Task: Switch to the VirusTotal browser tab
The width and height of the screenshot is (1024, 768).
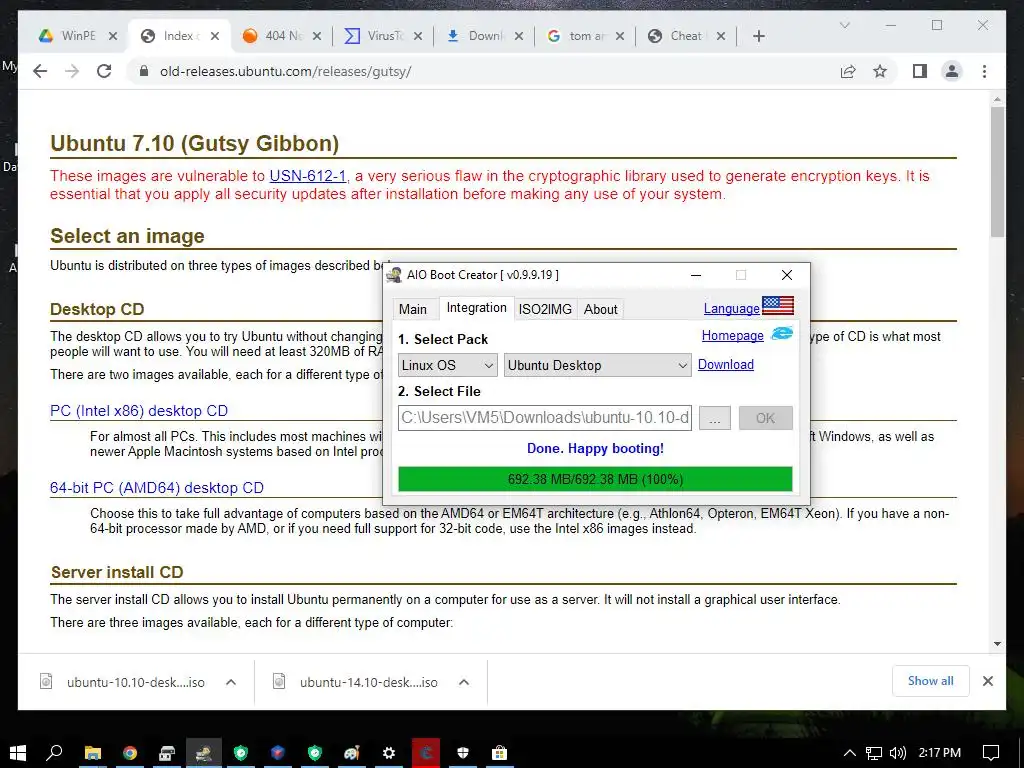Action: point(383,36)
